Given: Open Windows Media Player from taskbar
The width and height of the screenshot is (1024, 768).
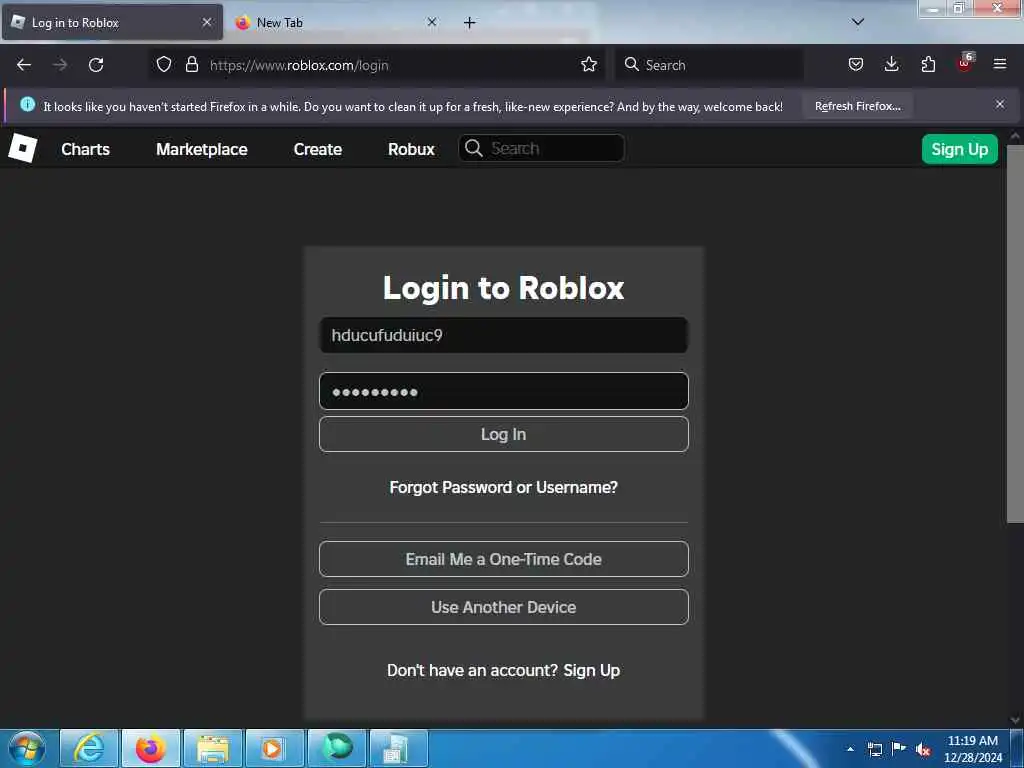Looking at the screenshot, I should pyautogui.click(x=275, y=748).
